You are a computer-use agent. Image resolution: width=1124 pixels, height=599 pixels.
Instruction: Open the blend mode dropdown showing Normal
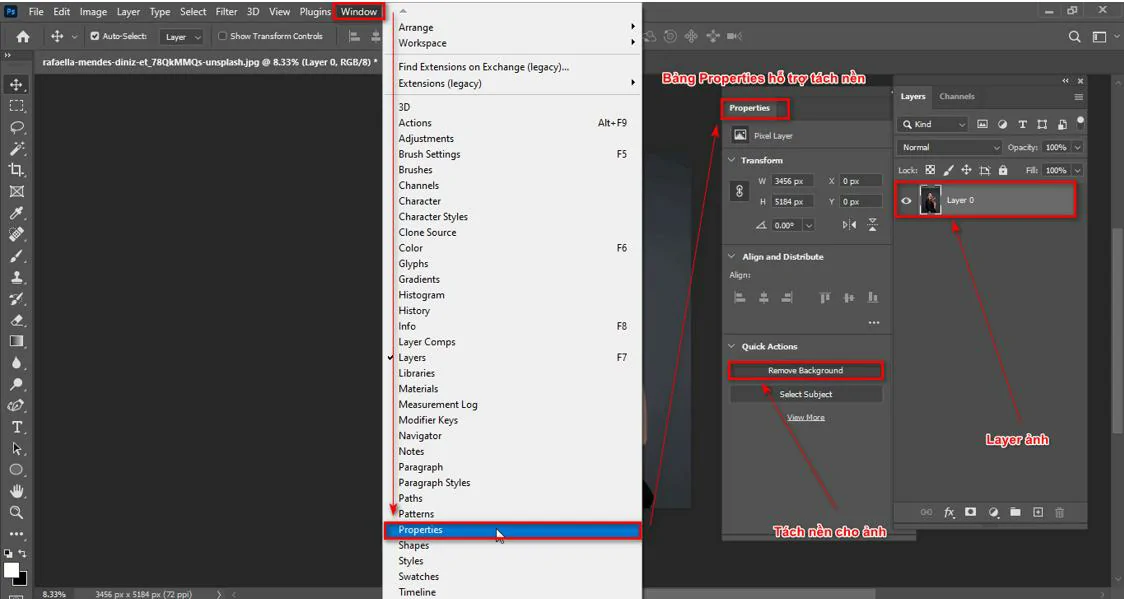(948, 147)
